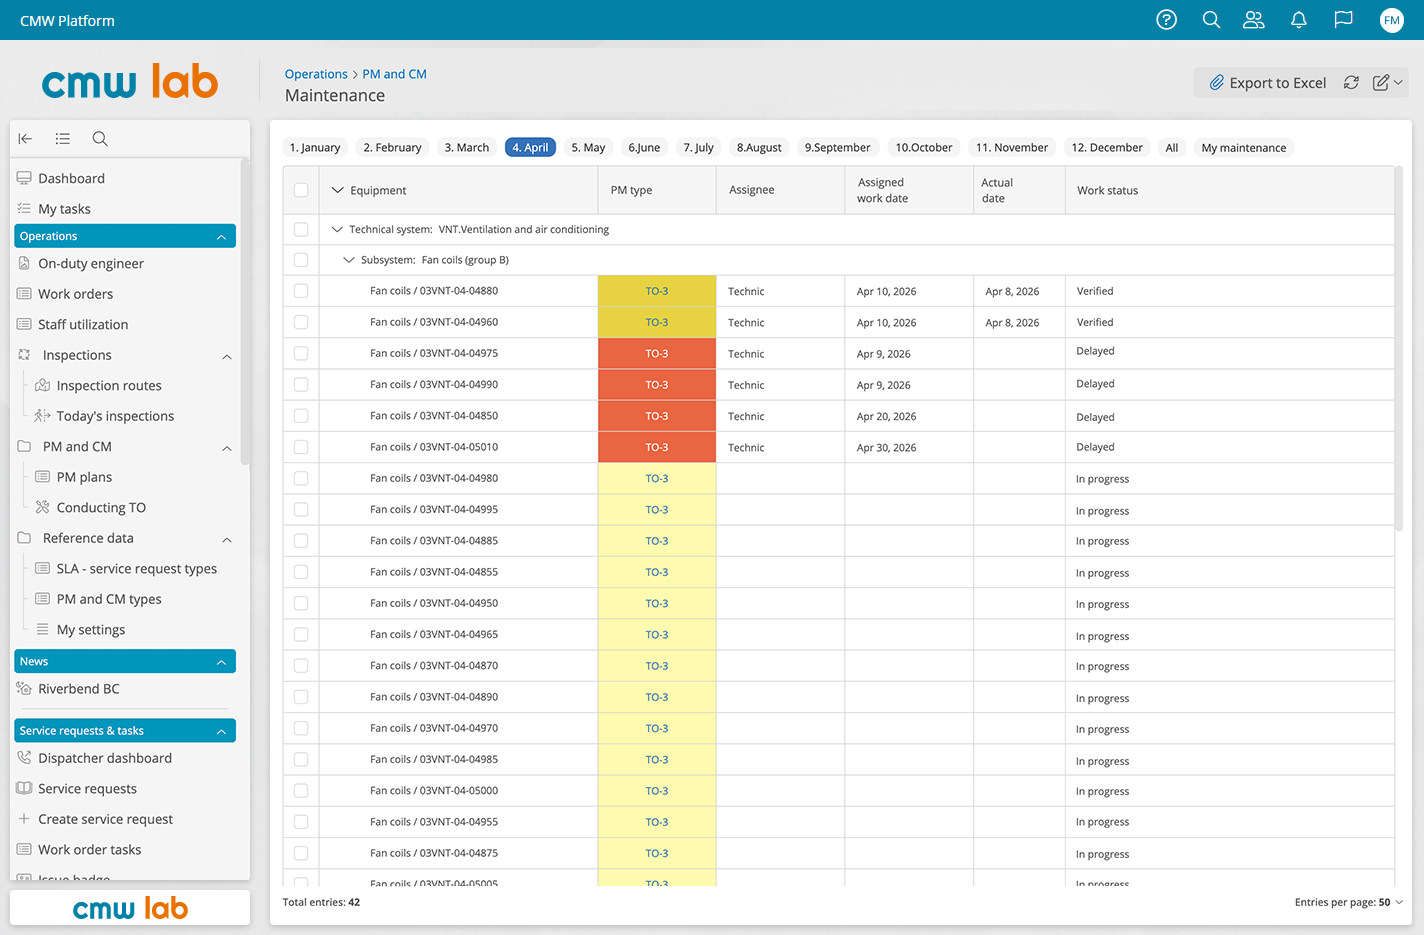Image resolution: width=1424 pixels, height=935 pixels.
Task: Check the box for Fan coils 03VNT-04-04880
Action: (x=301, y=291)
